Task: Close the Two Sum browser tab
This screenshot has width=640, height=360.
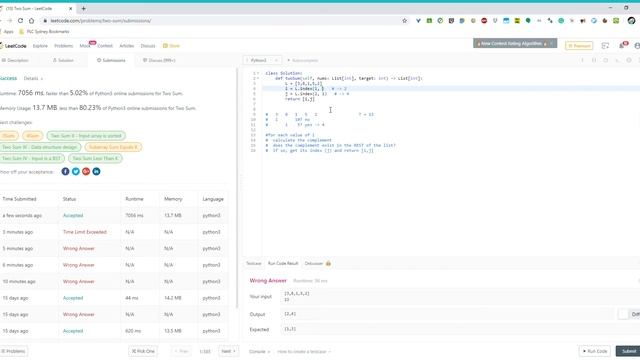Action: (70, 8)
